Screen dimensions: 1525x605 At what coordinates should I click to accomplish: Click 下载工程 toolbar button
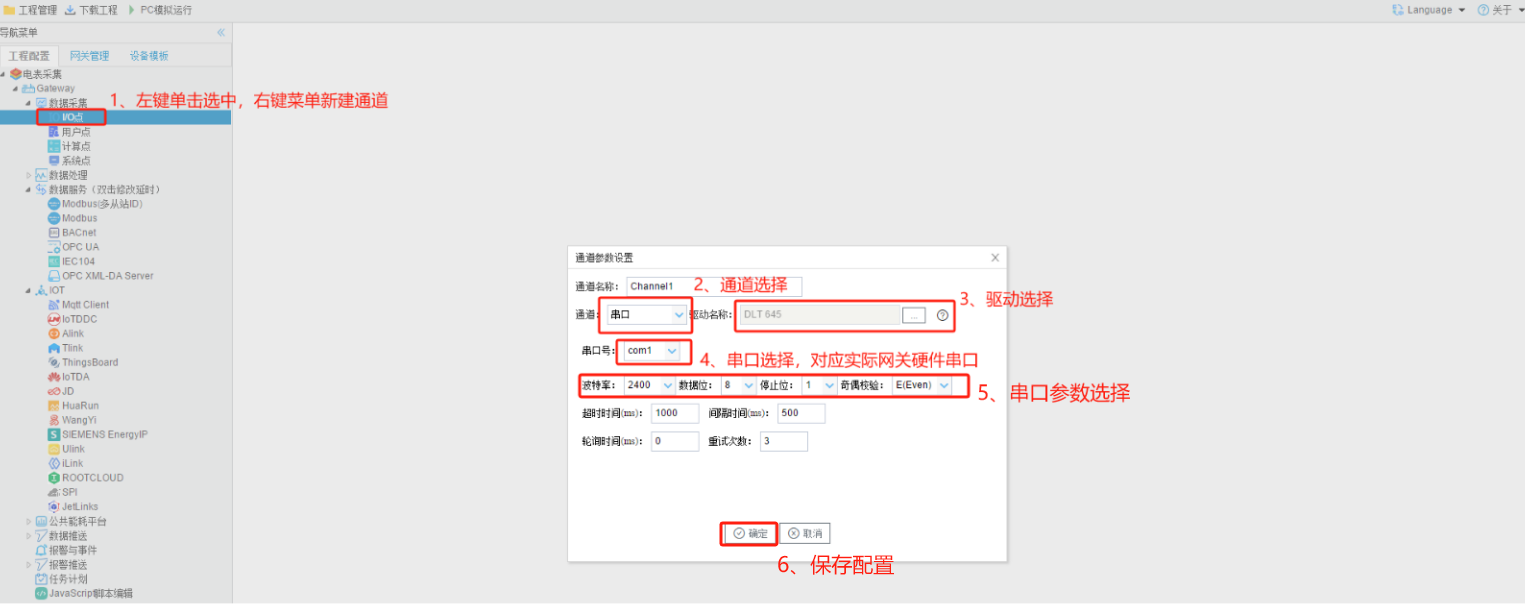91,10
